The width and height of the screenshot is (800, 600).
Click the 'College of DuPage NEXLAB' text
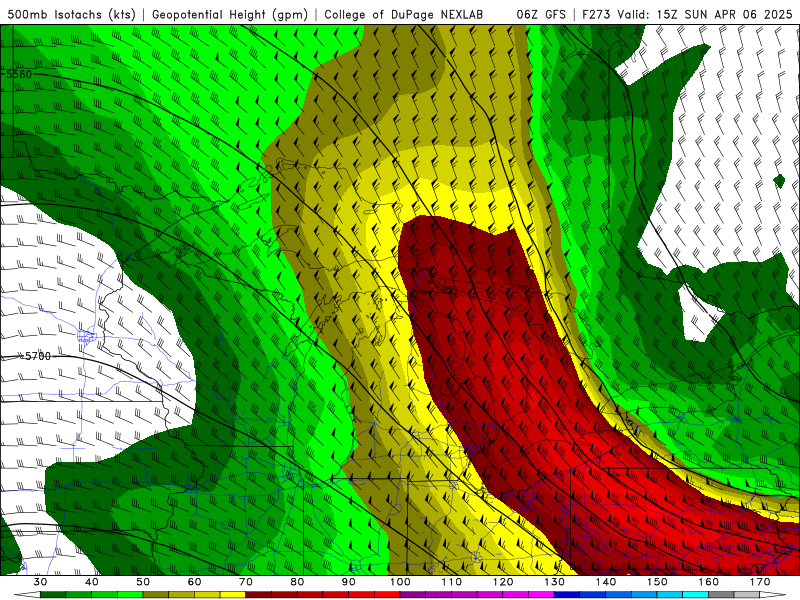[404, 14]
